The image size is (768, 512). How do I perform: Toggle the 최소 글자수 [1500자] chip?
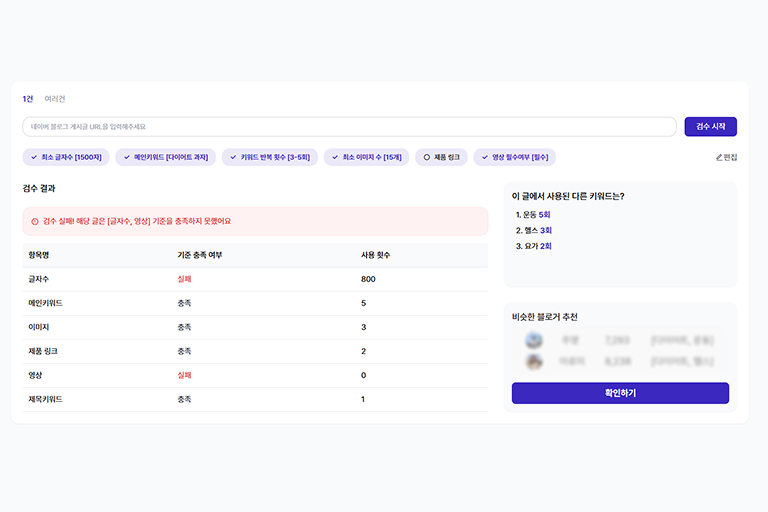pos(66,157)
